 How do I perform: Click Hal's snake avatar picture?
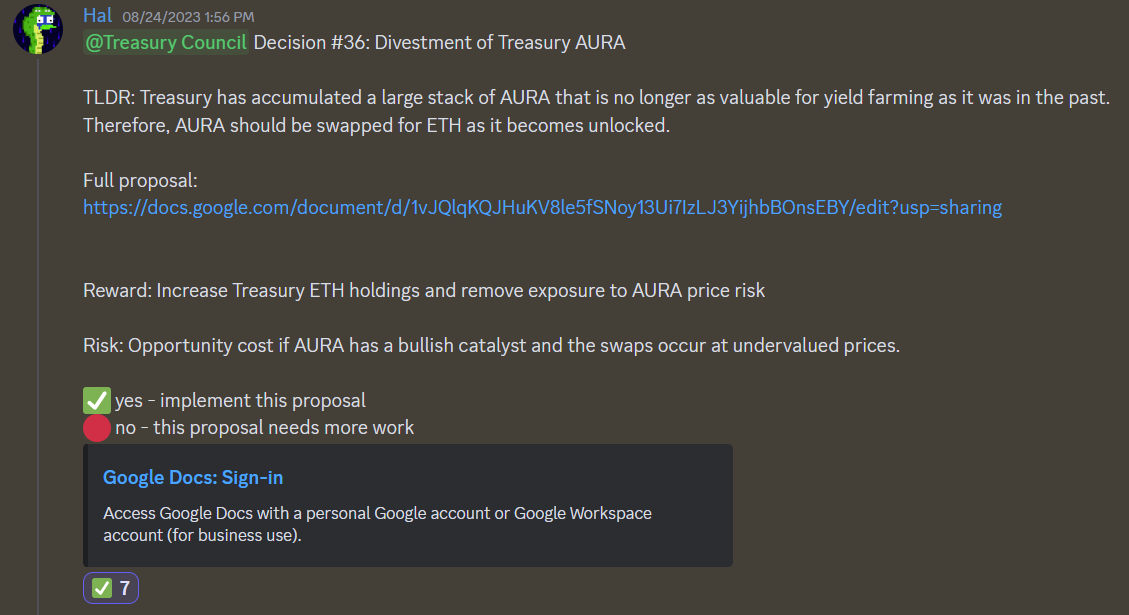[38, 29]
